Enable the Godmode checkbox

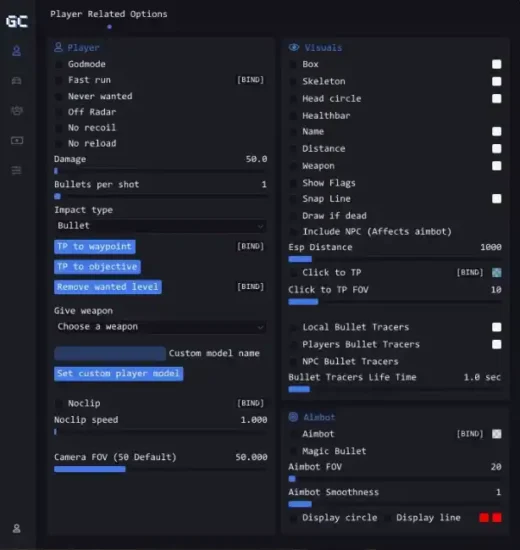click(59, 64)
